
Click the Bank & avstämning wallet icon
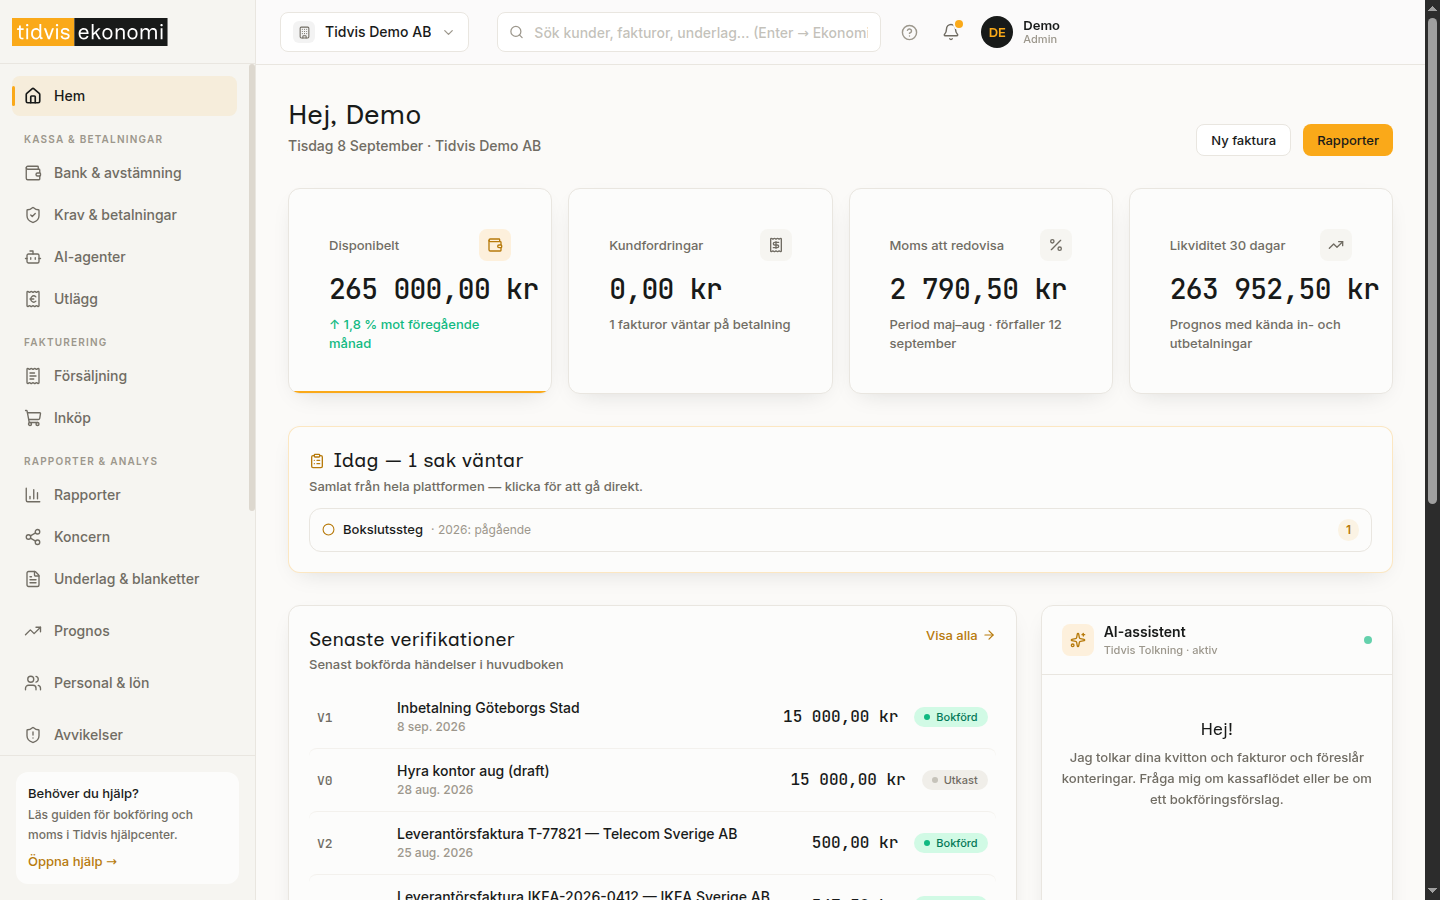[33, 173]
